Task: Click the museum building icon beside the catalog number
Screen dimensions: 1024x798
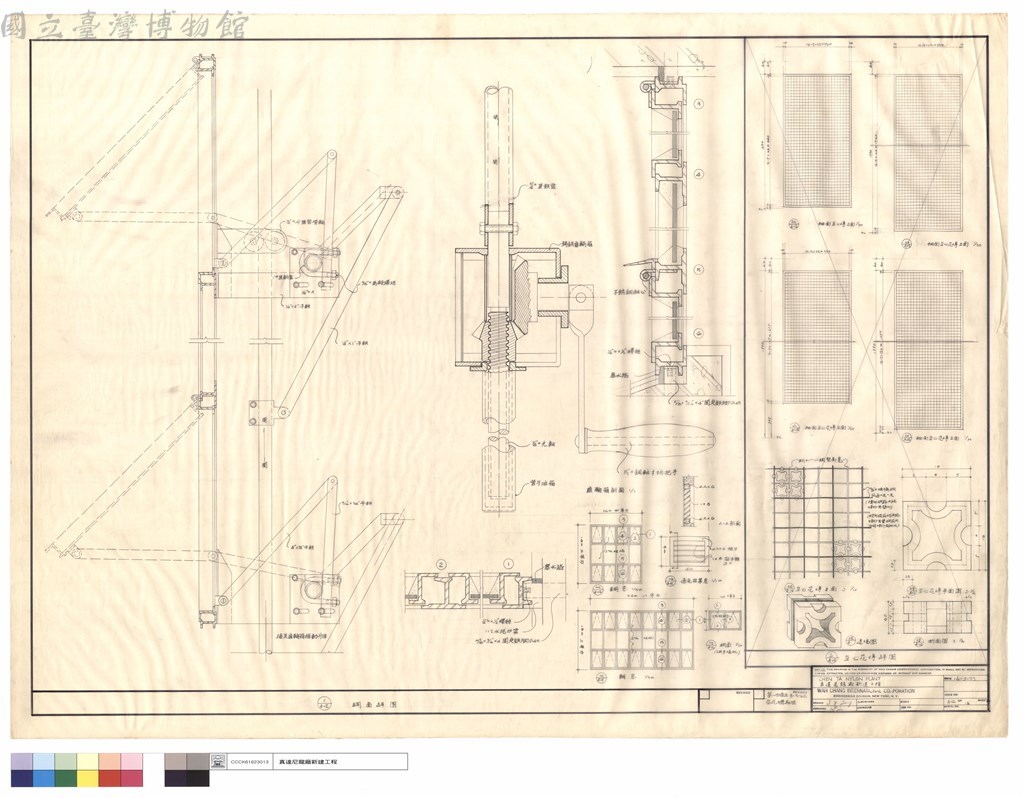Action: pyautogui.click(x=218, y=762)
